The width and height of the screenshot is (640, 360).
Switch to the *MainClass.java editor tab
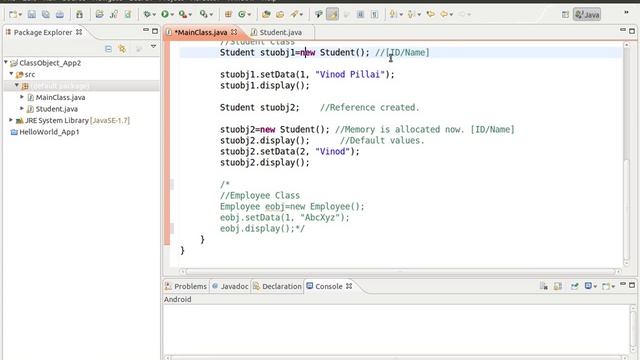click(x=200, y=32)
